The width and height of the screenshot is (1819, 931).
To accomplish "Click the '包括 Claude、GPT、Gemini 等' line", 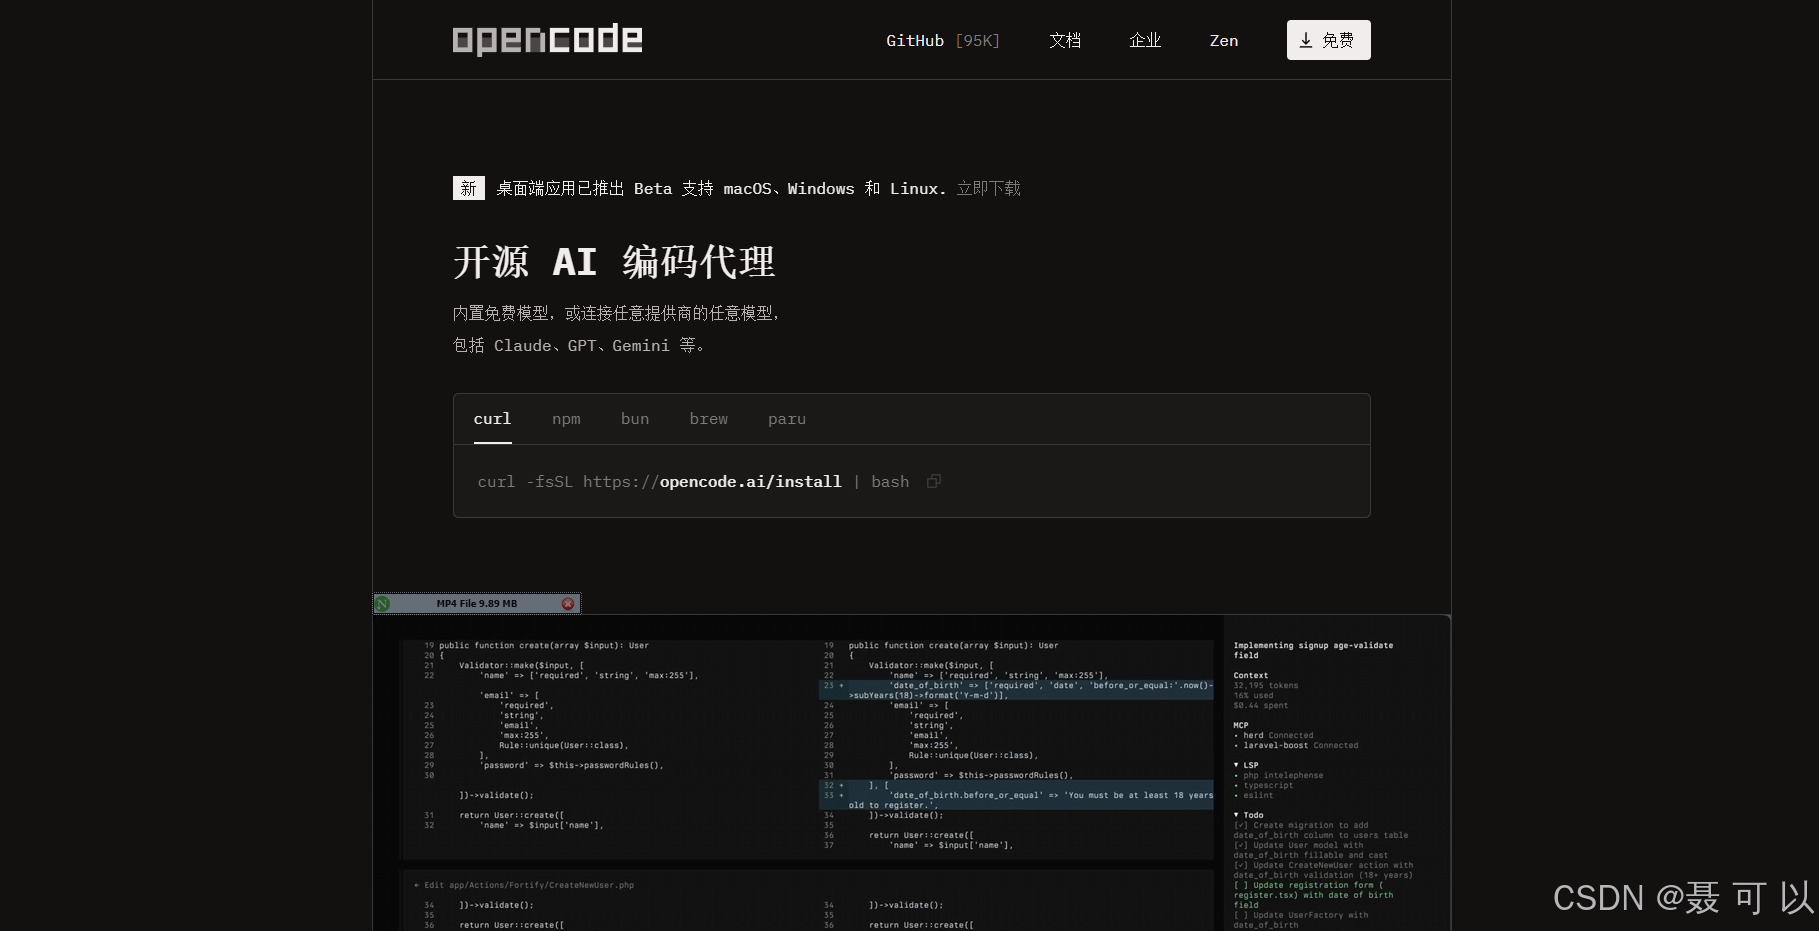I will coord(580,345).
